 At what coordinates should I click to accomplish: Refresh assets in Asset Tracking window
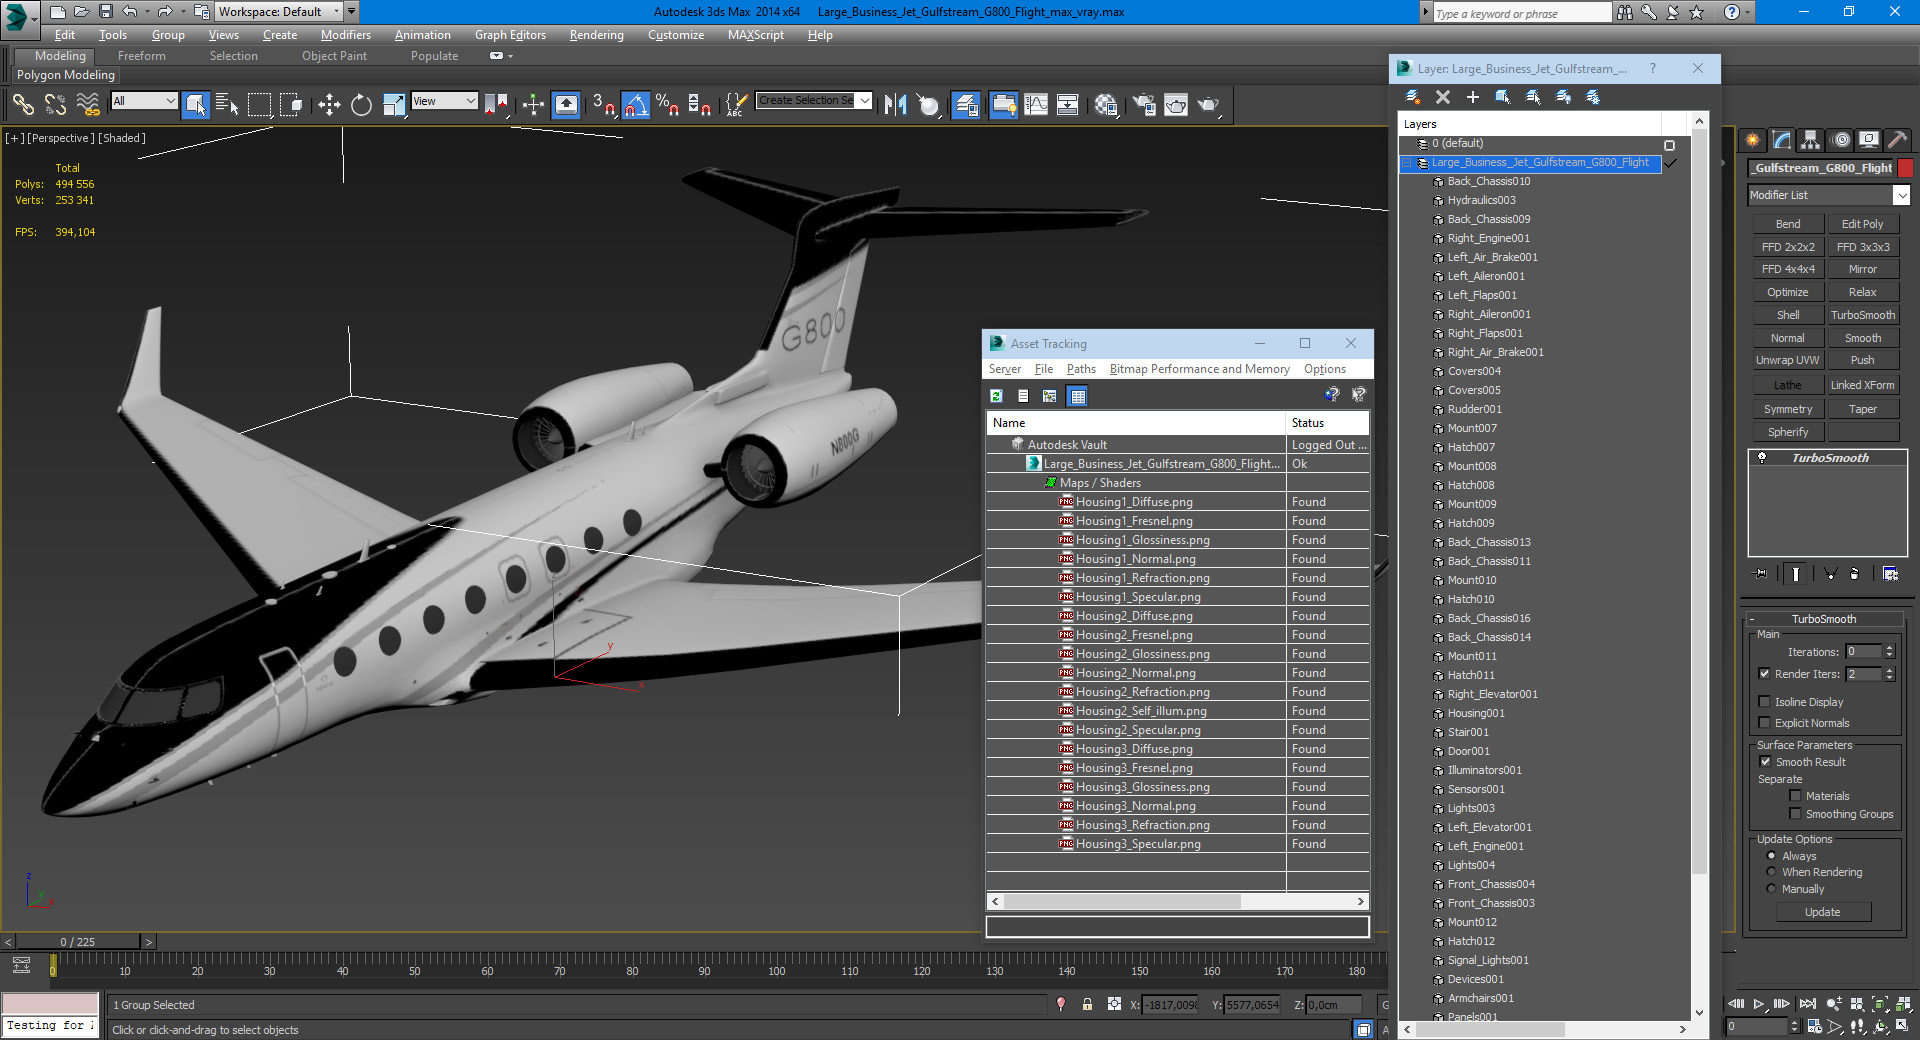click(997, 396)
